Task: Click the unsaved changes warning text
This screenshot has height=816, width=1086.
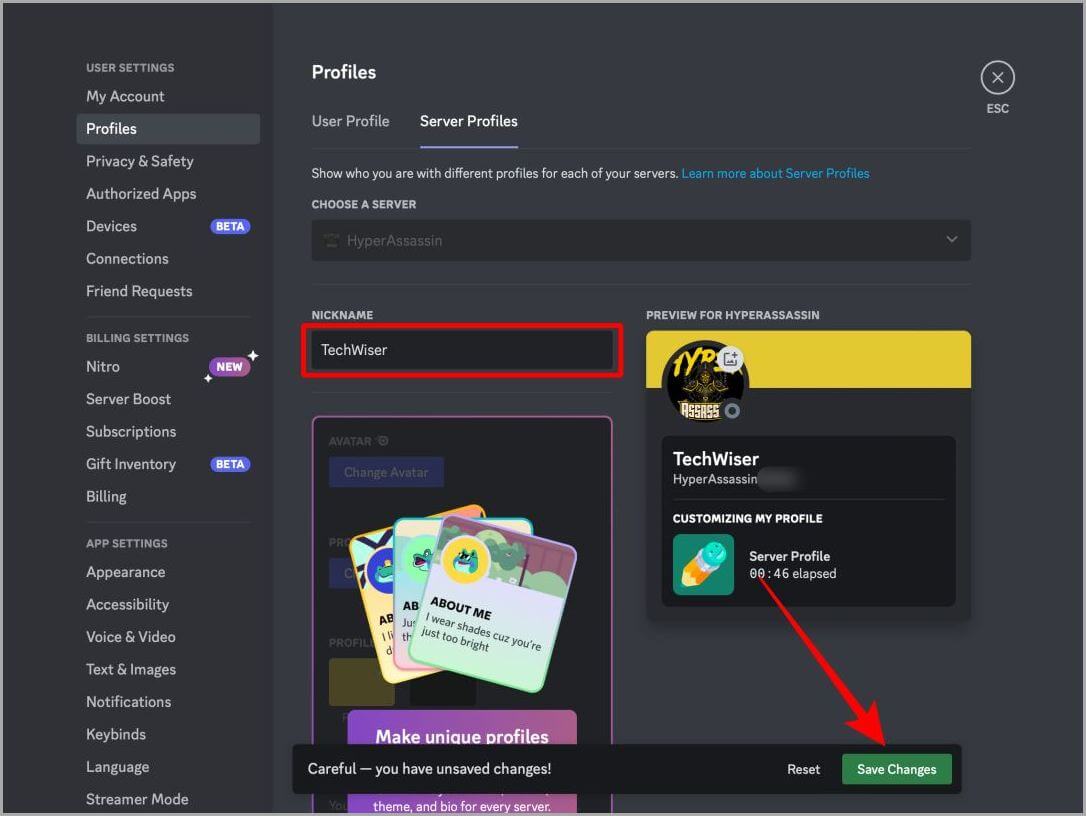Action: tap(429, 769)
